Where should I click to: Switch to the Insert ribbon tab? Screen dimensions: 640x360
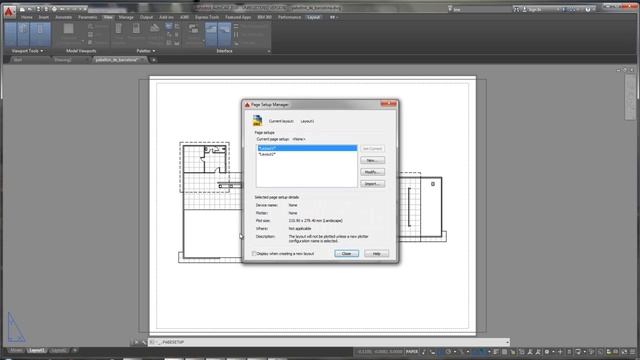44,17
